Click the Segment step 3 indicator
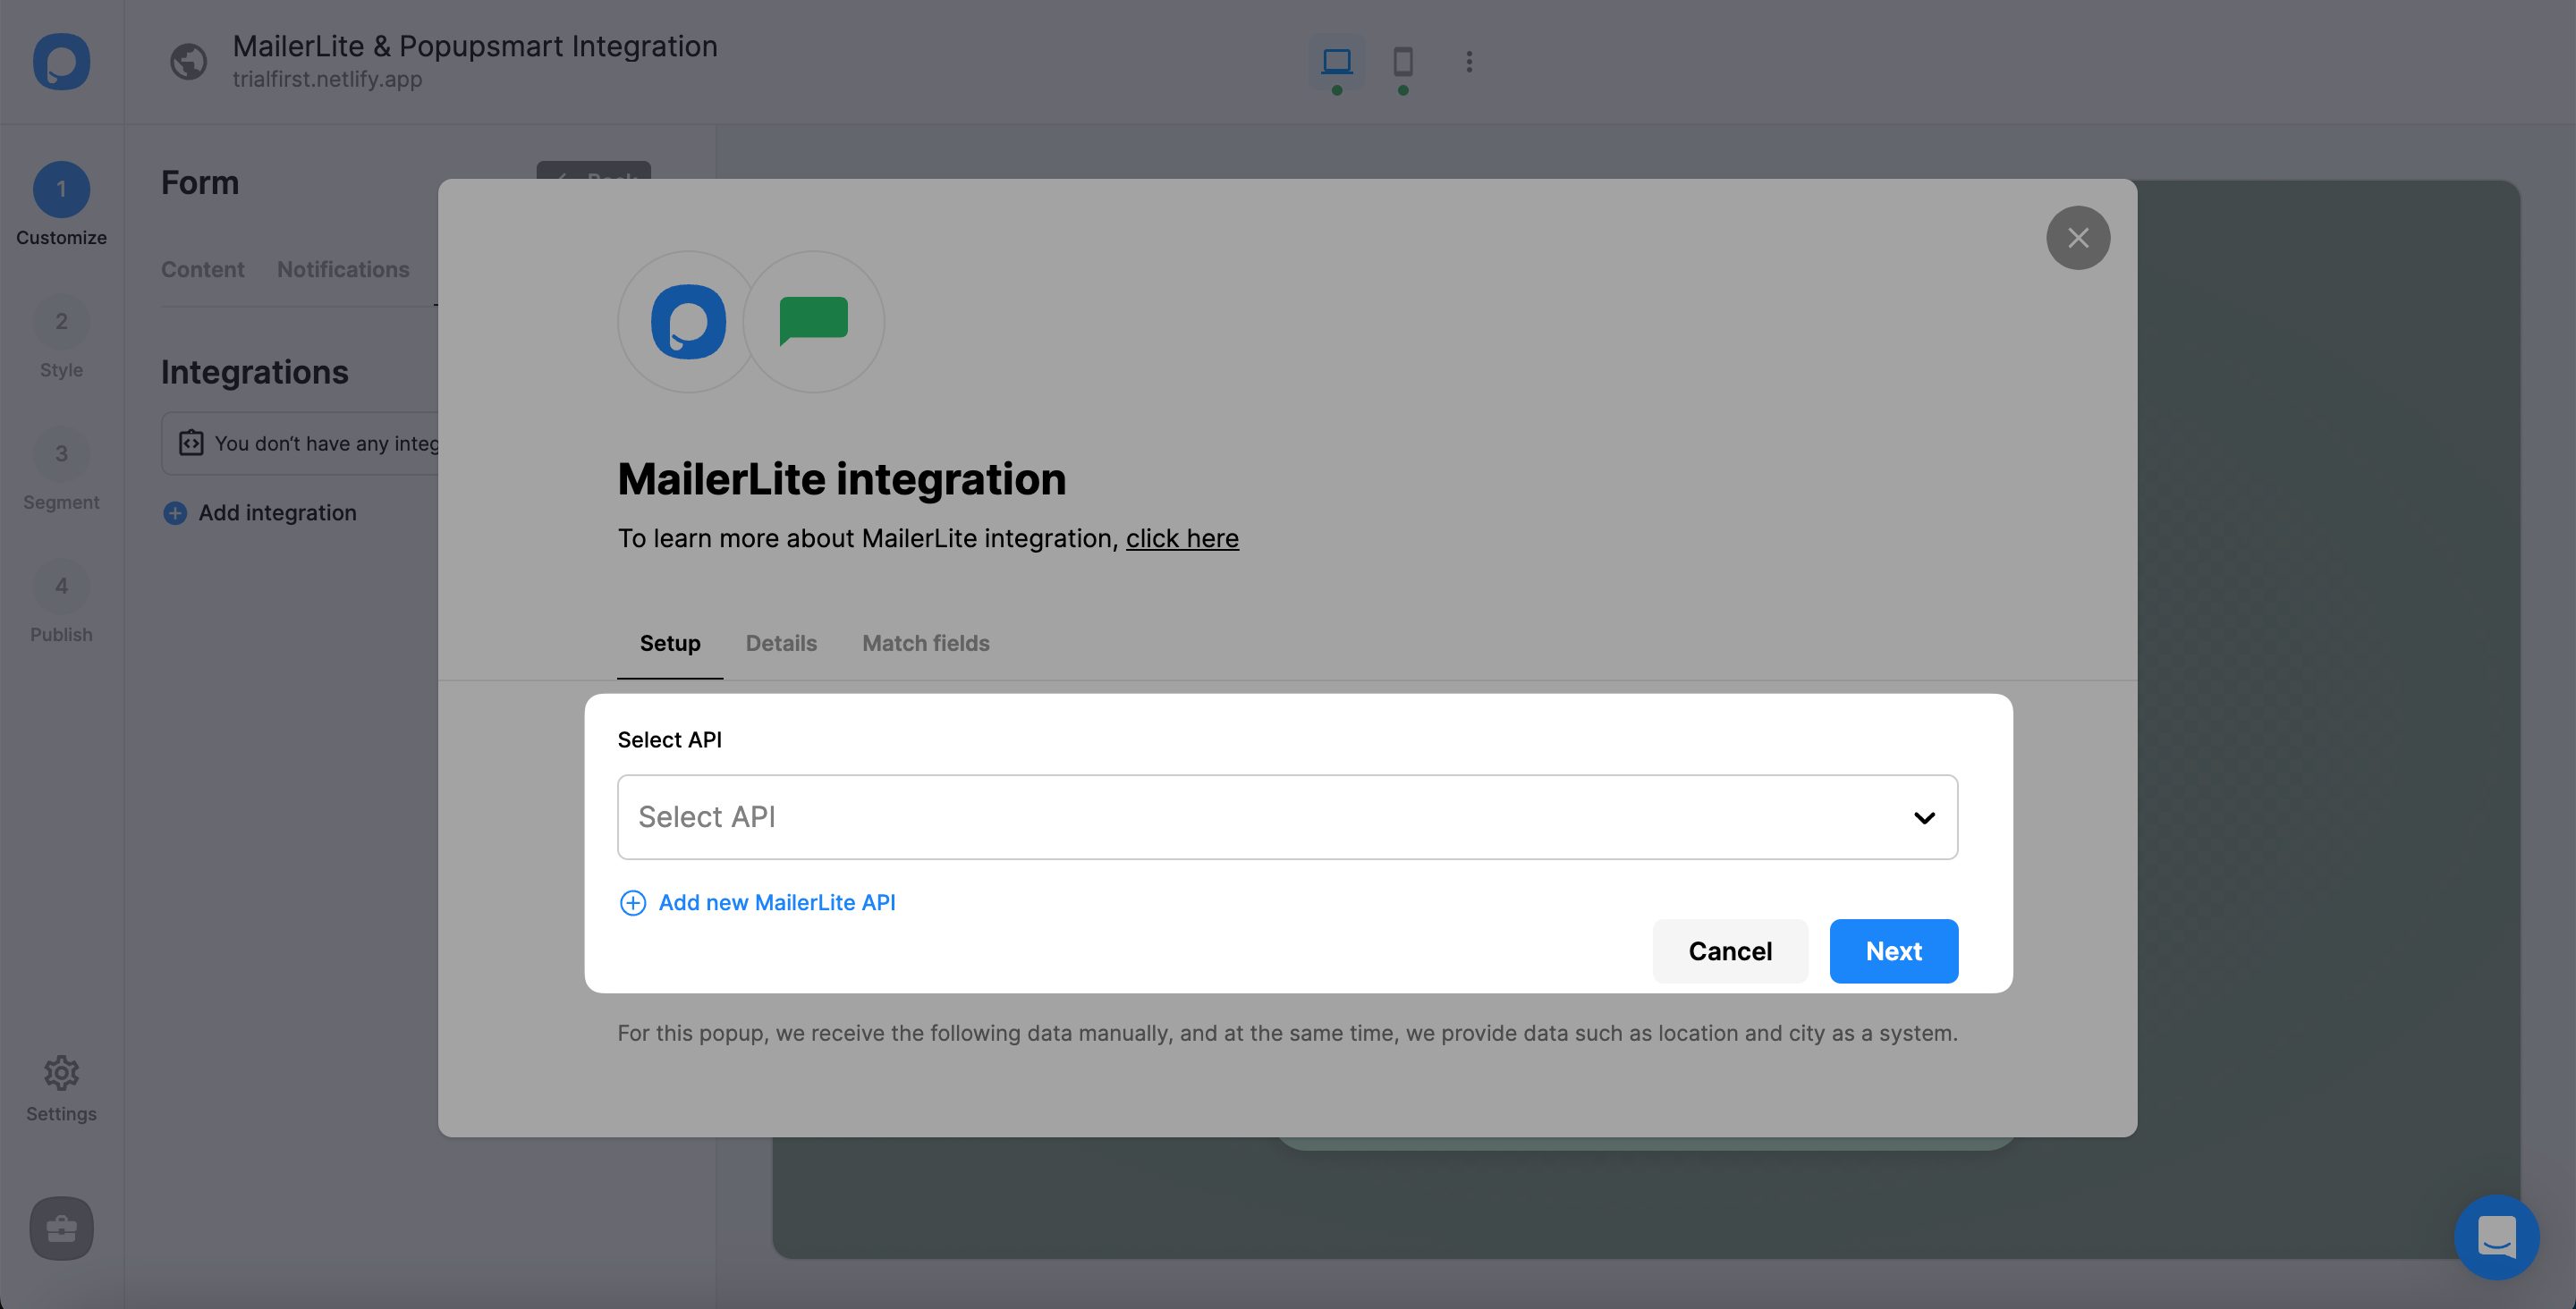2576x1309 pixels. pos(60,476)
